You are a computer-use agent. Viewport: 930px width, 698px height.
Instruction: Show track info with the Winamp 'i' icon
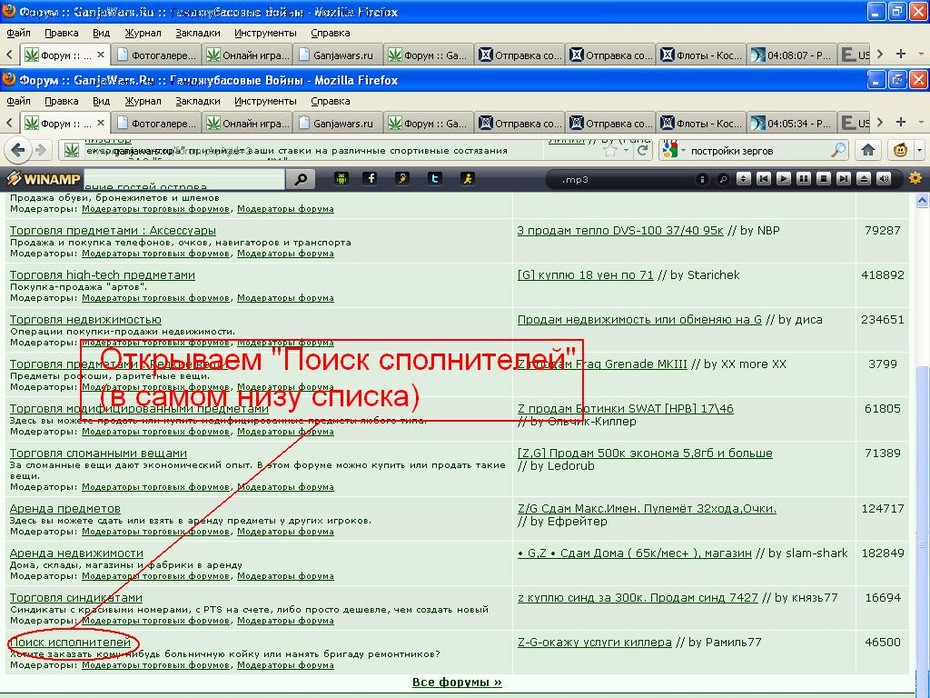(x=702, y=179)
